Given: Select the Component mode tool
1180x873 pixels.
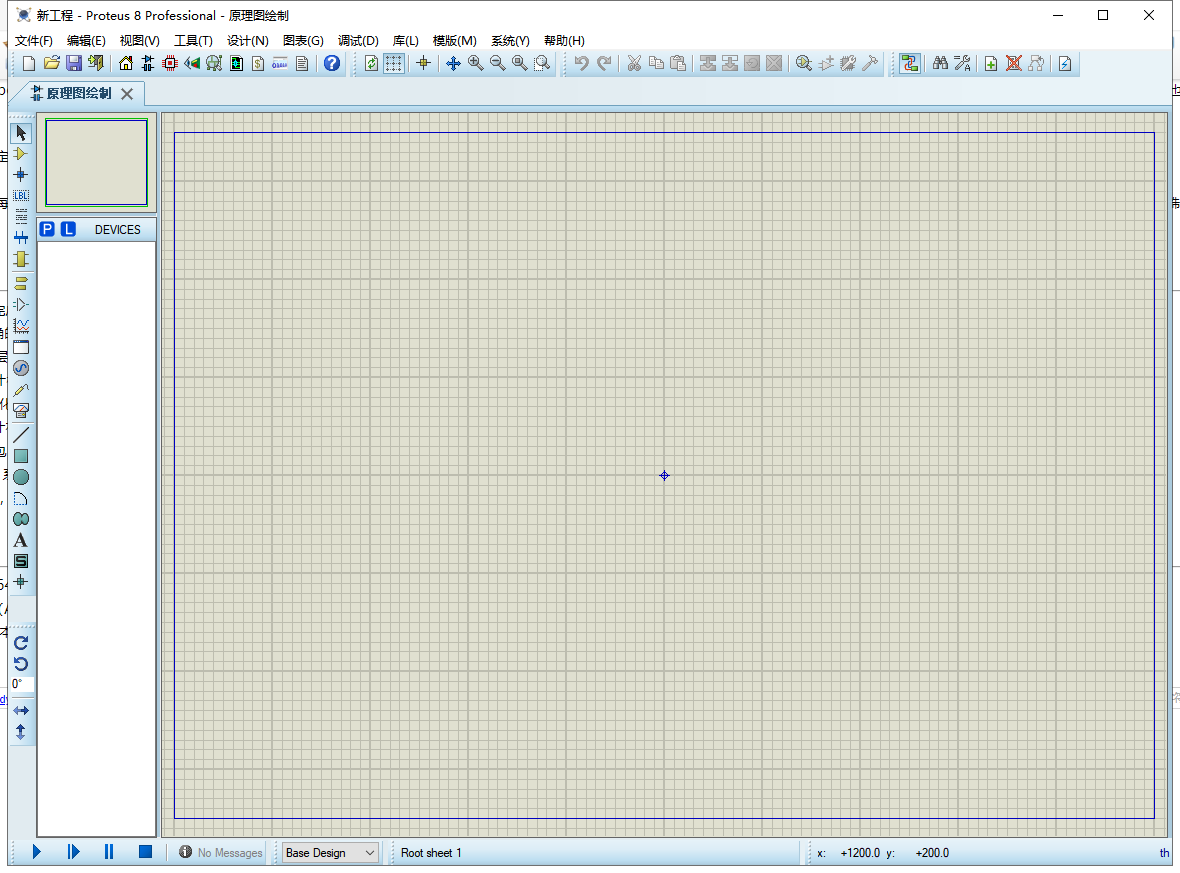Looking at the screenshot, I should tap(21, 154).
